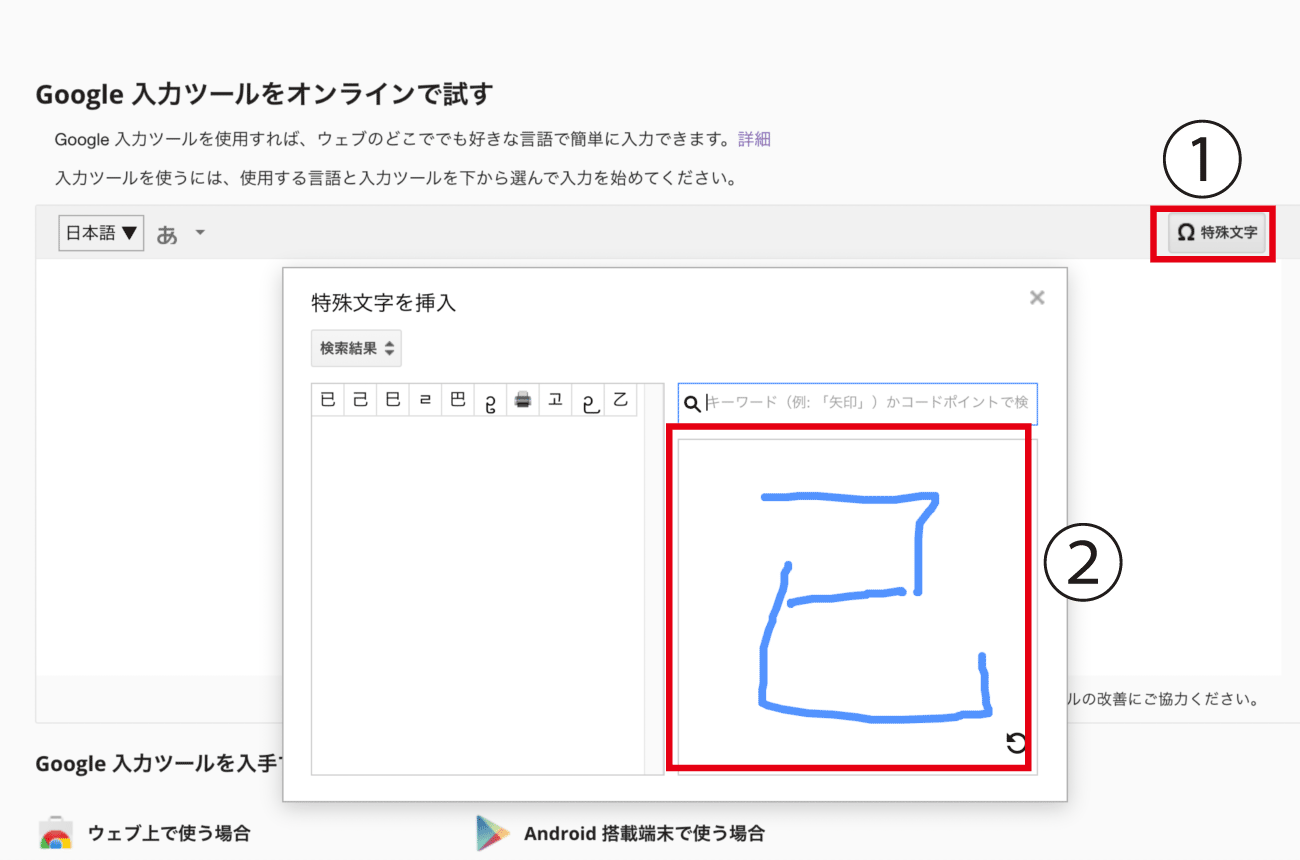Insert the second result character 己
Viewport: 1300px width, 860px height.
(x=360, y=400)
